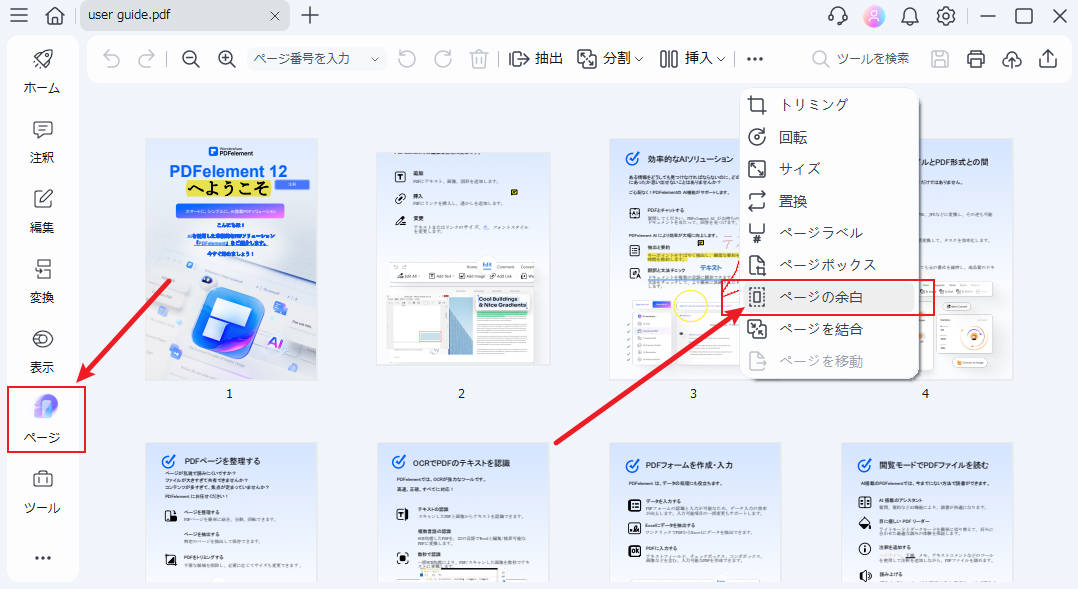Zoom out using the magnifier icon
Image resolution: width=1078 pixels, height=589 pixels.
tap(190, 58)
